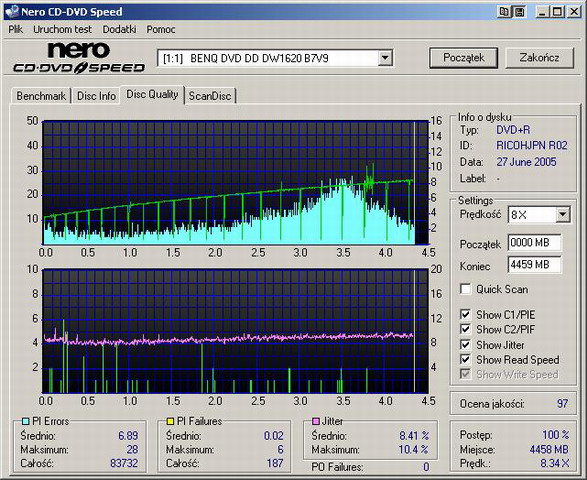Select the Disc Quality tab
587x480 pixels.
(x=152, y=94)
